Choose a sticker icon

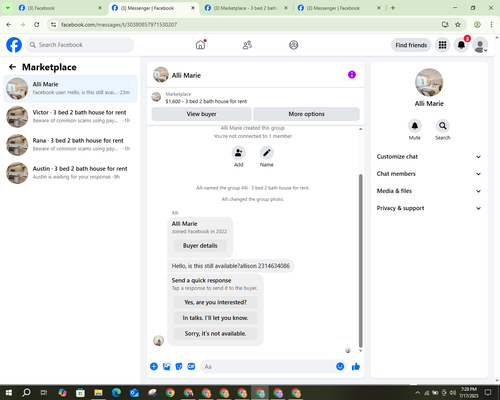pos(179,367)
